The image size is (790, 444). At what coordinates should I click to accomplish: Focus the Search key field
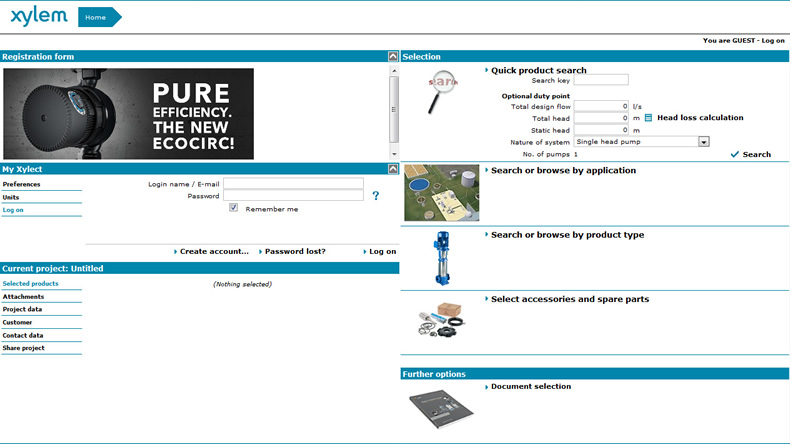point(601,80)
